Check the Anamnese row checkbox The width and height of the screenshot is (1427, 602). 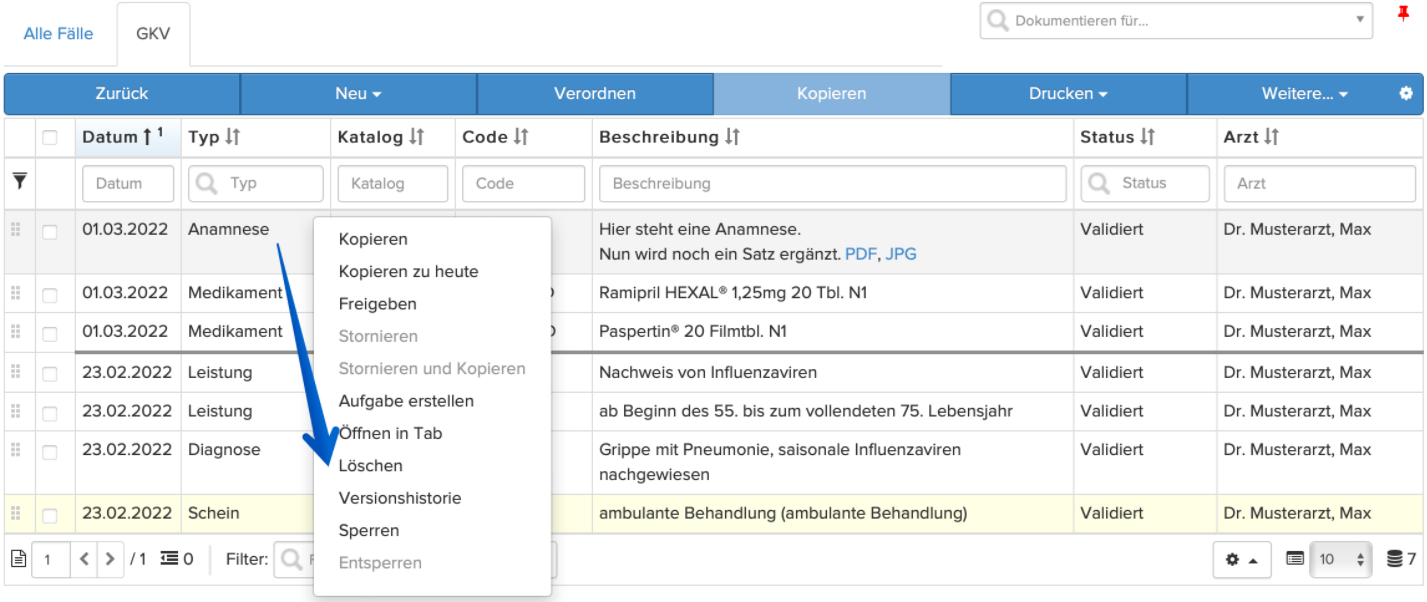pyautogui.click(x=50, y=231)
